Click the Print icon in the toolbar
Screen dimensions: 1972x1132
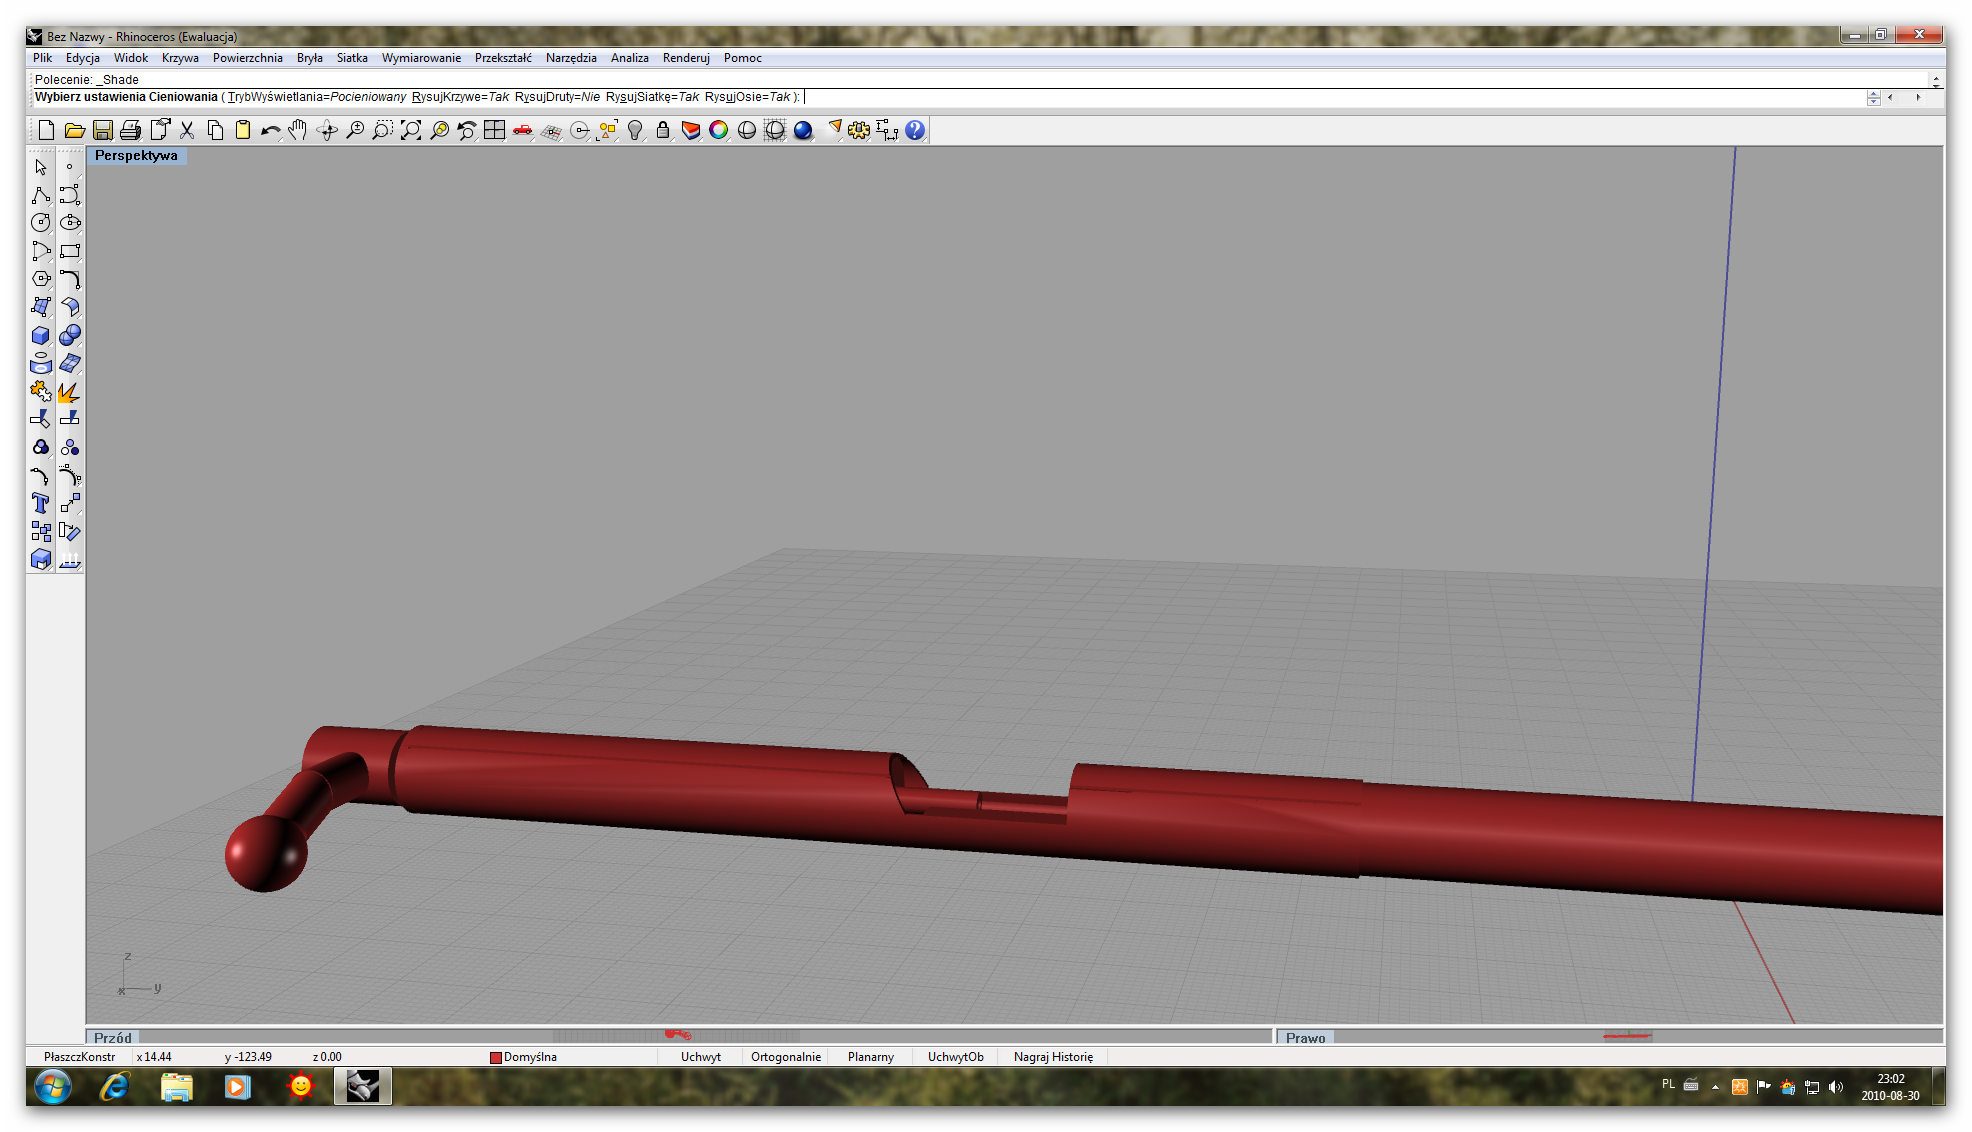coord(130,130)
